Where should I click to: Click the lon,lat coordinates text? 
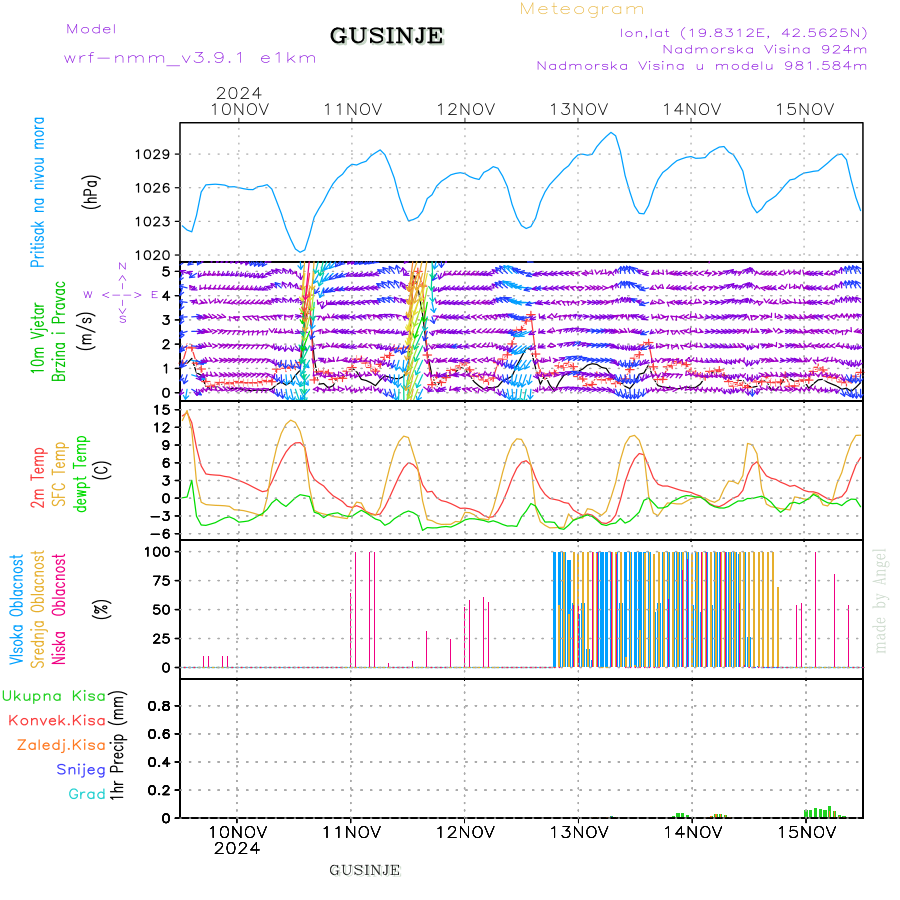[743, 33]
